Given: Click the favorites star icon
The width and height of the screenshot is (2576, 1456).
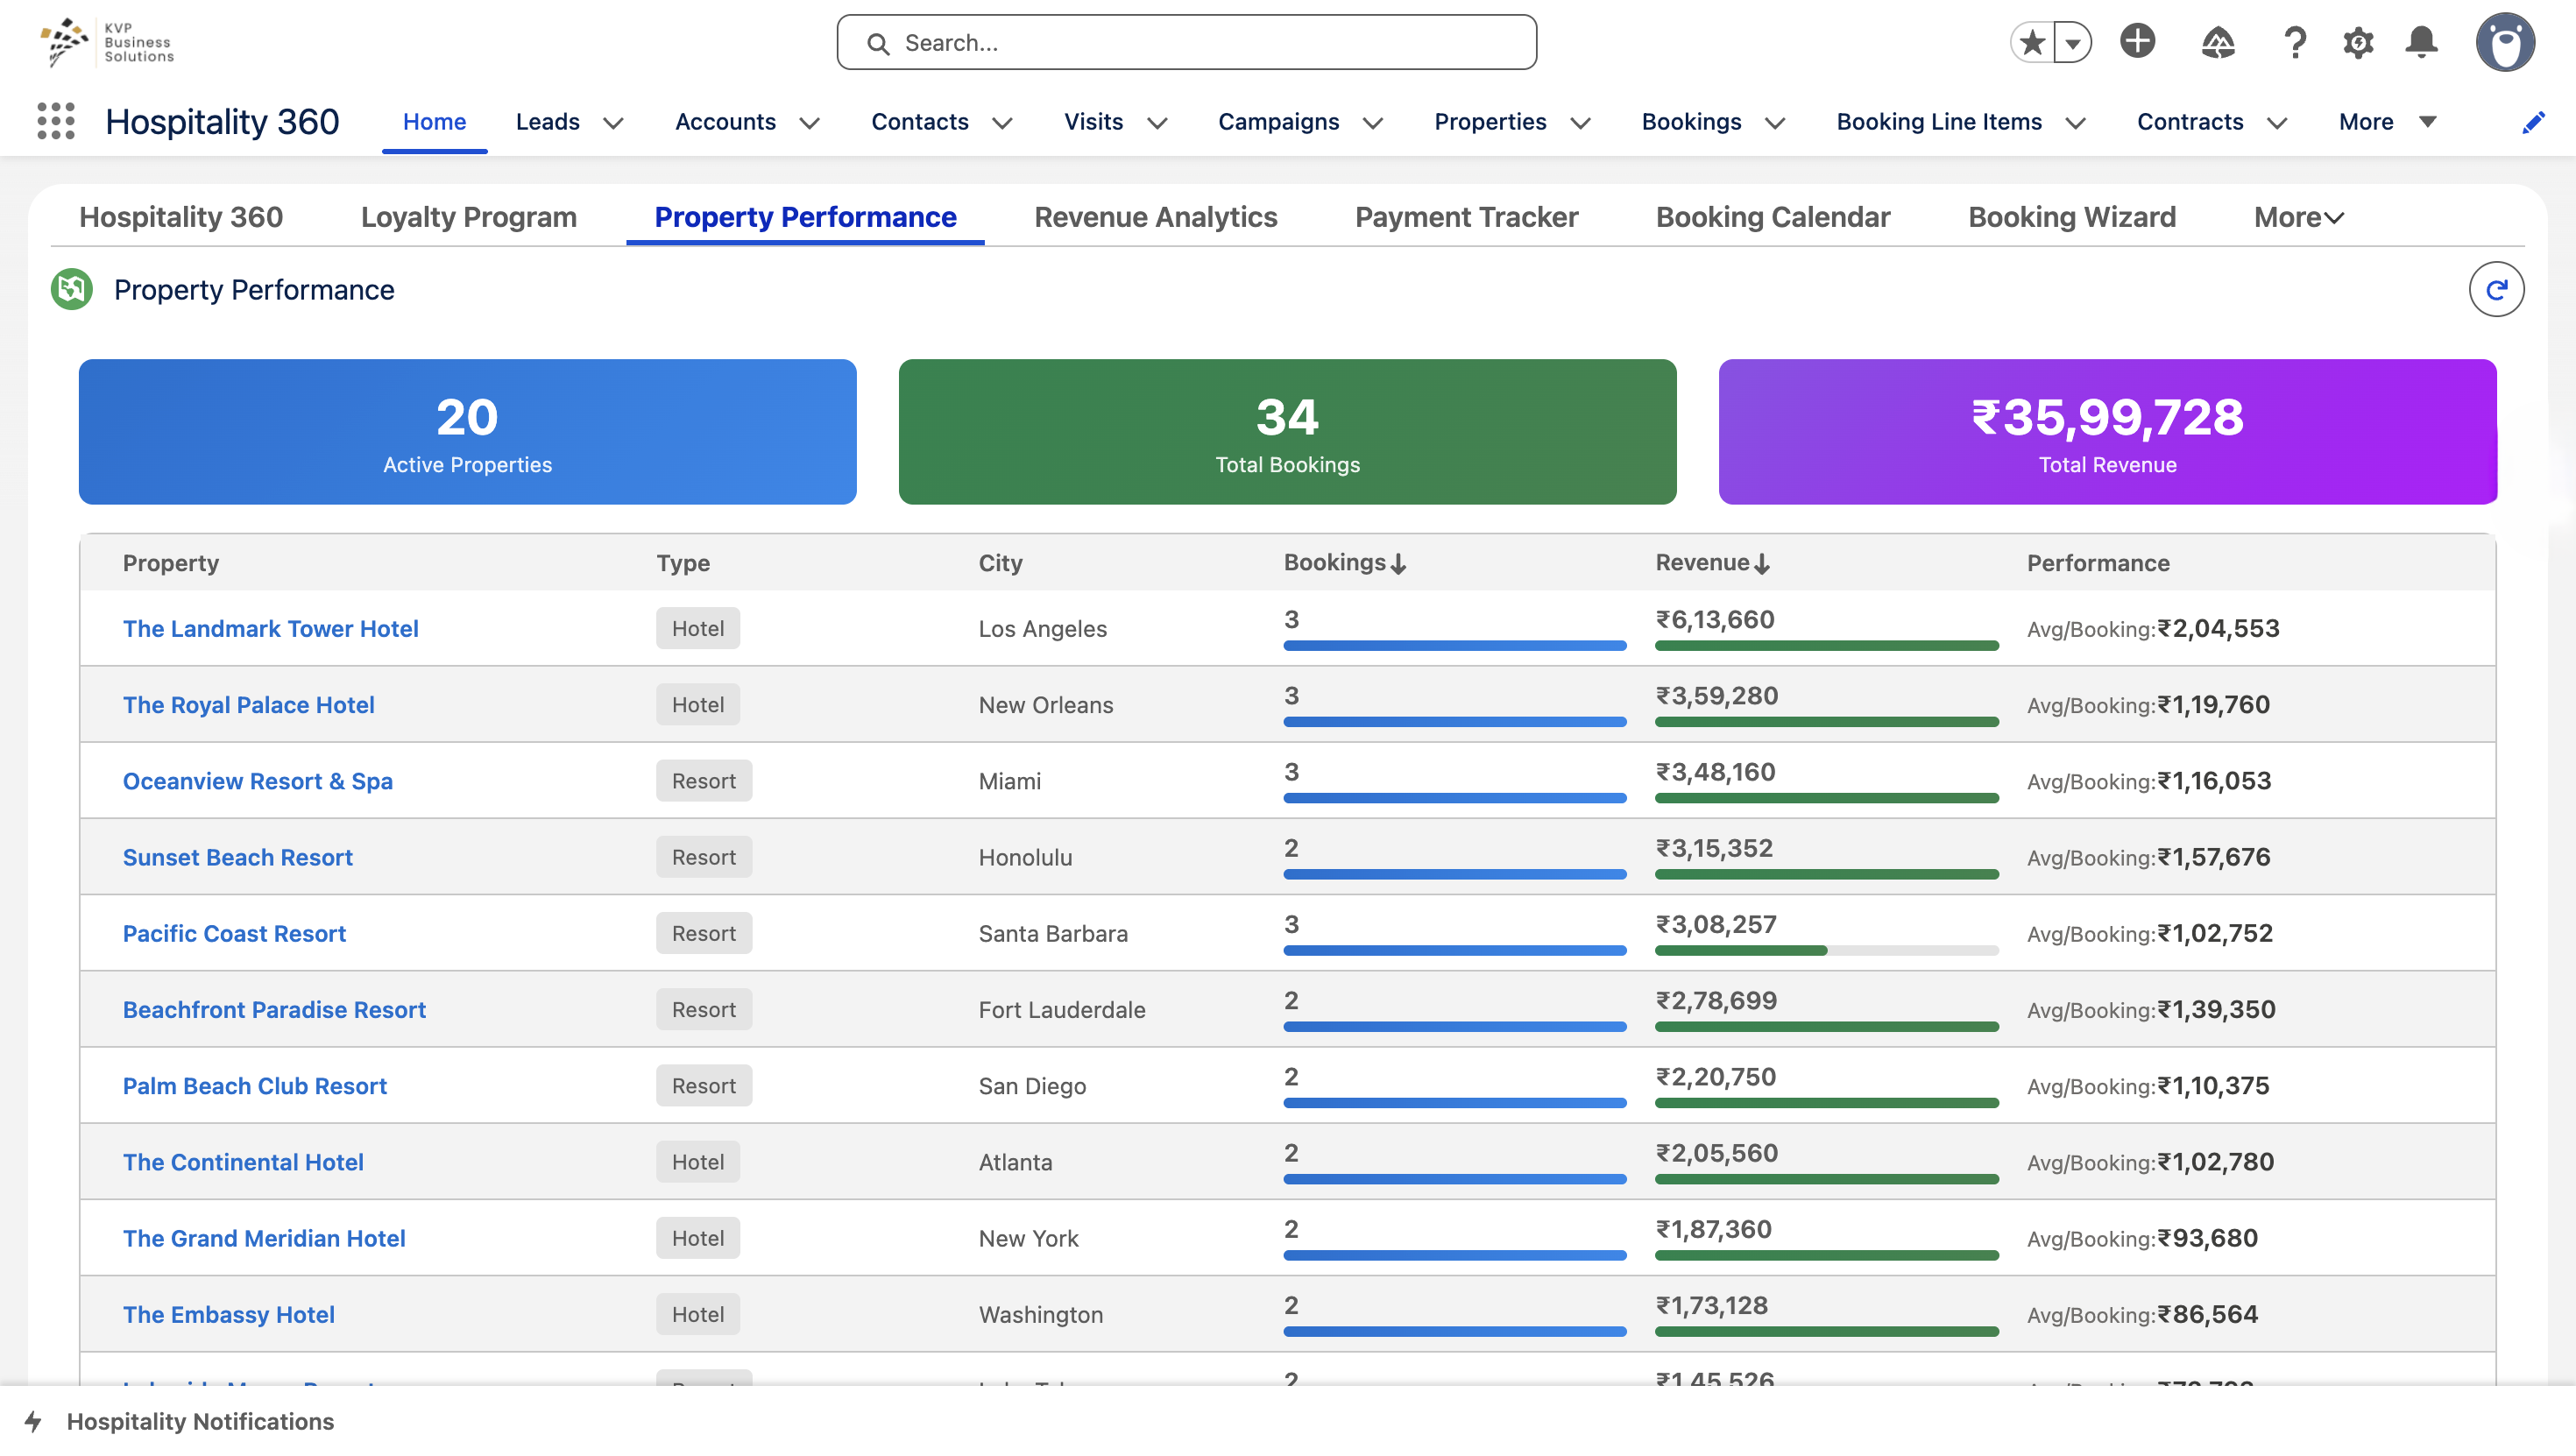Looking at the screenshot, I should tap(2031, 43).
